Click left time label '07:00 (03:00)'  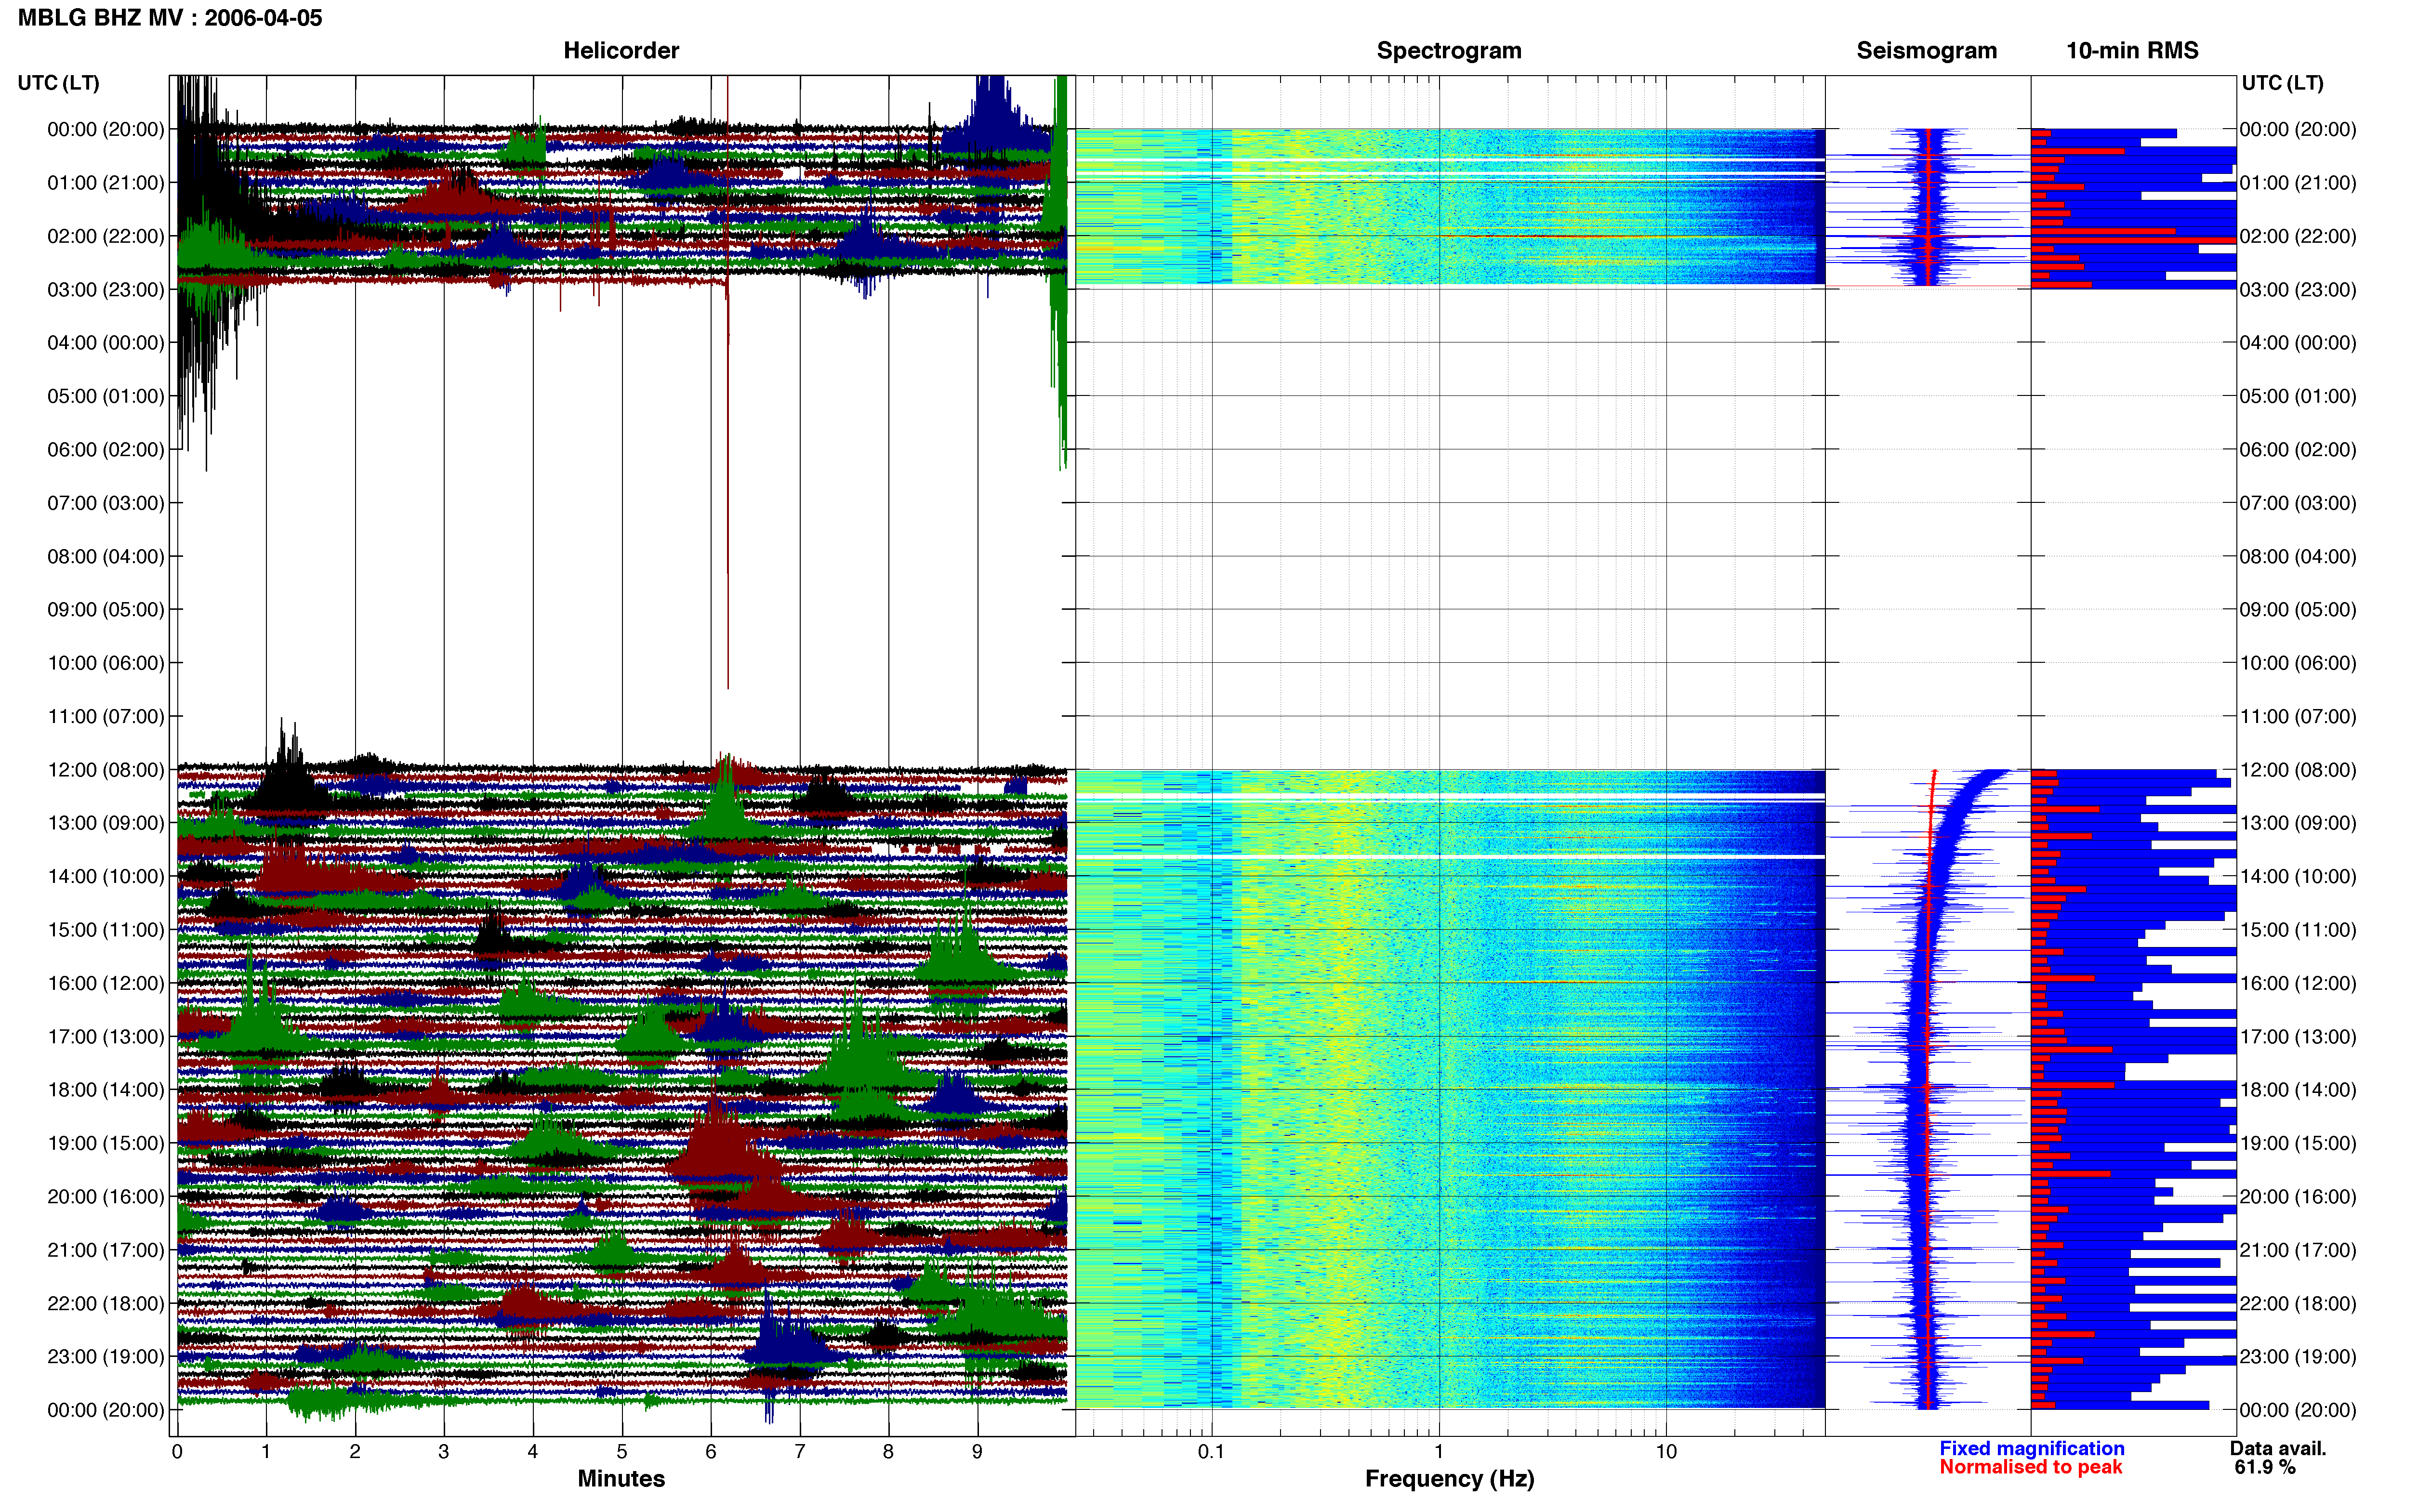click(x=106, y=503)
